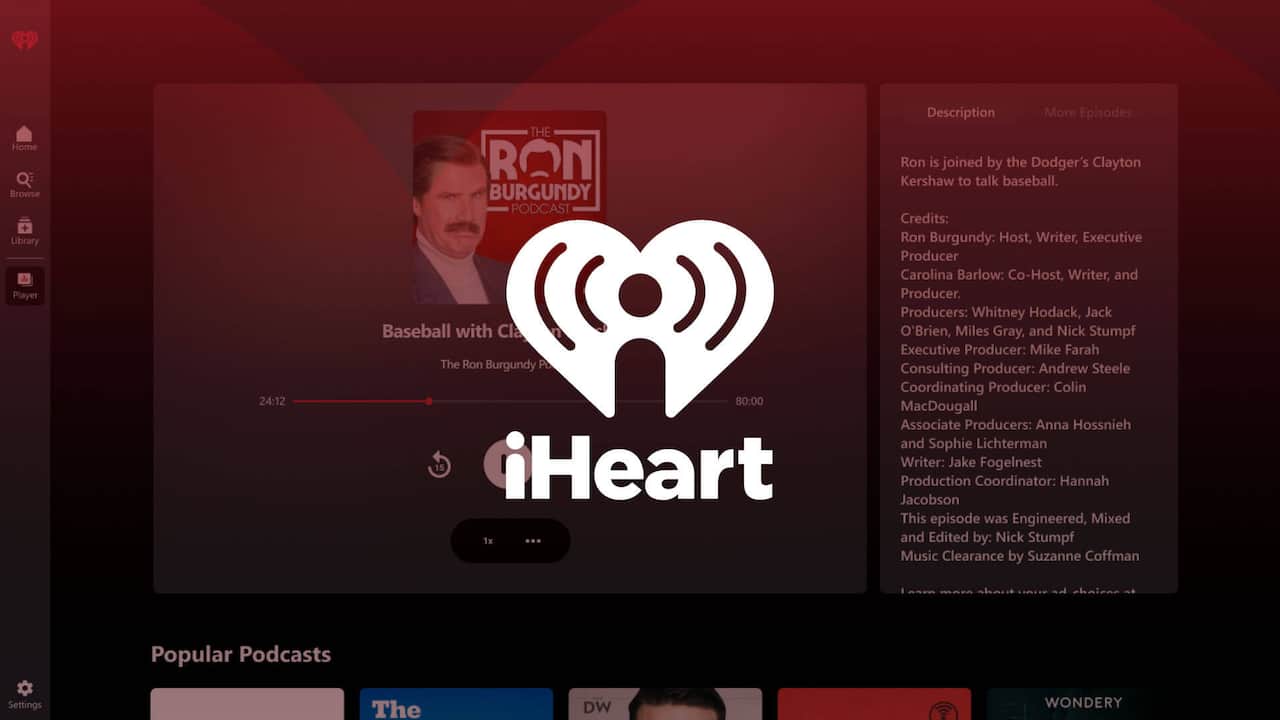Open the DW podcast tile
Screen dimensions: 1280x720
click(x=665, y=704)
